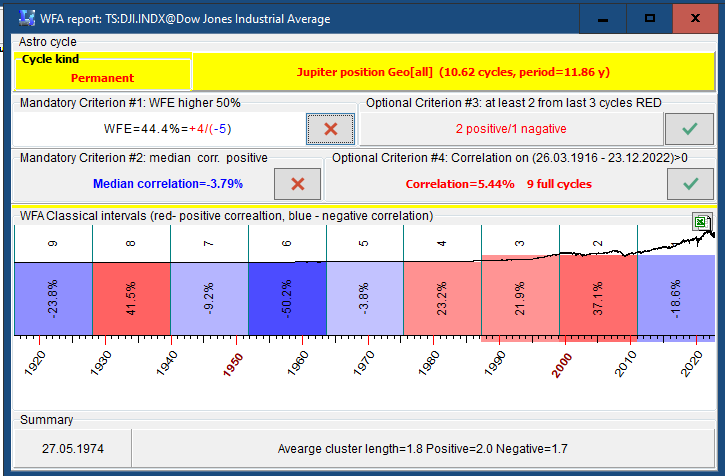Viewport: 725px width, 476px height.
Task: Select the last blue block with -18.6%
Action: [676, 299]
